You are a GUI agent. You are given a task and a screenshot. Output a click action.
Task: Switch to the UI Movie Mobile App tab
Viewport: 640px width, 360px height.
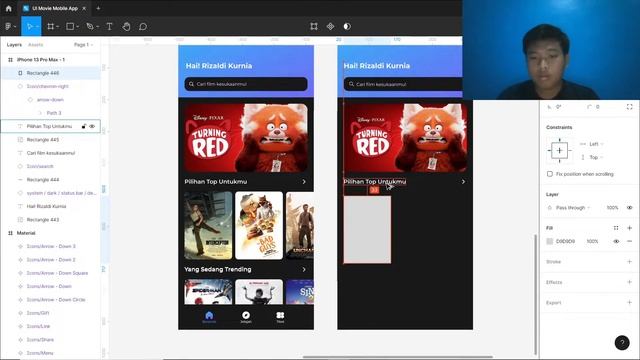(x=55, y=8)
